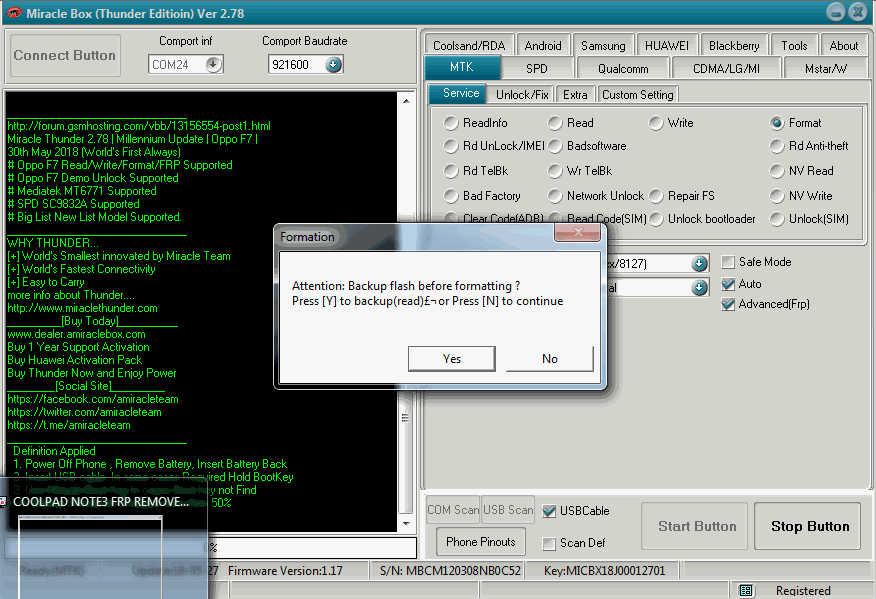Click the Miracle Box app icon in title bar
This screenshot has height=599, width=876.
tap(13, 13)
